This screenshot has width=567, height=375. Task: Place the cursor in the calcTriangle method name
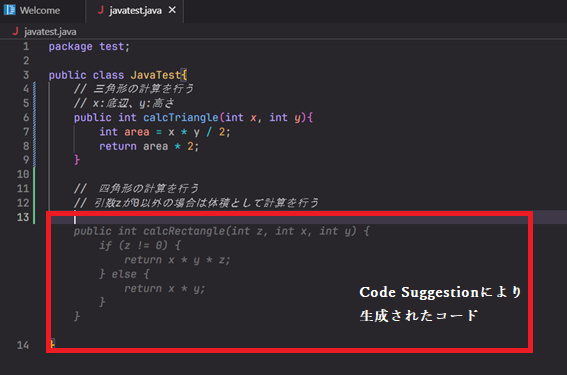[x=180, y=118]
